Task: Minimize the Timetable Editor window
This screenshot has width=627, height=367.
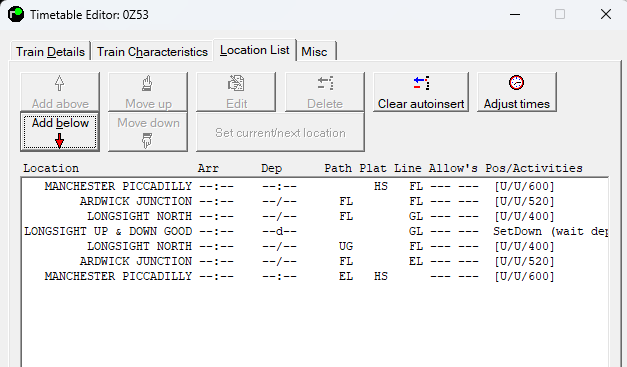Action: pyautogui.click(x=515, y=14)
